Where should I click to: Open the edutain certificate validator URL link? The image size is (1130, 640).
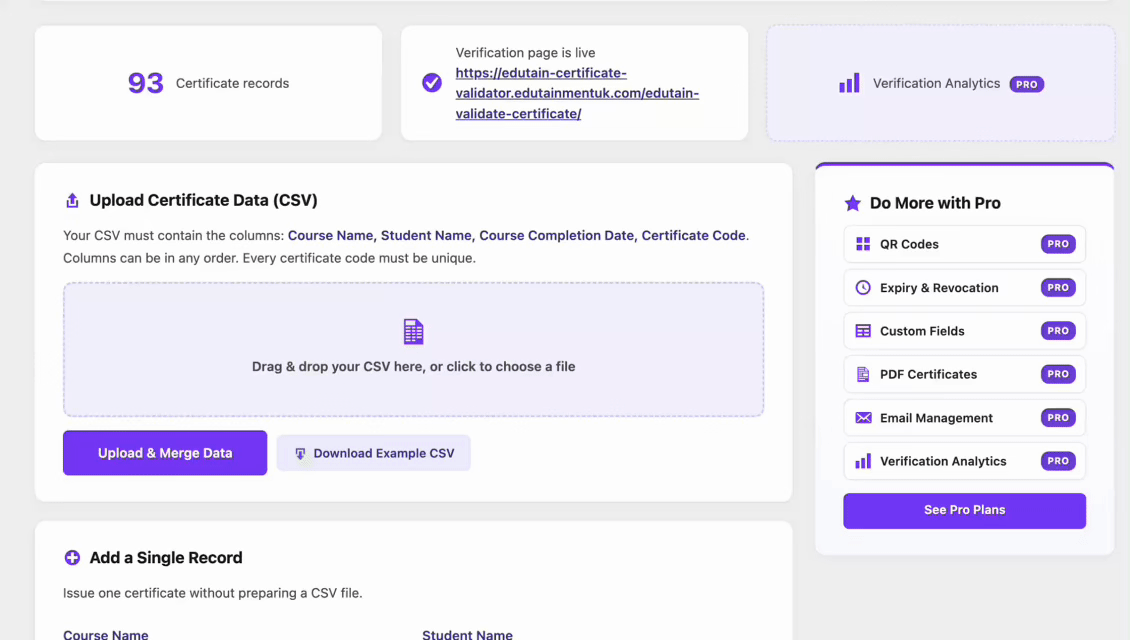tap(577, 93)
